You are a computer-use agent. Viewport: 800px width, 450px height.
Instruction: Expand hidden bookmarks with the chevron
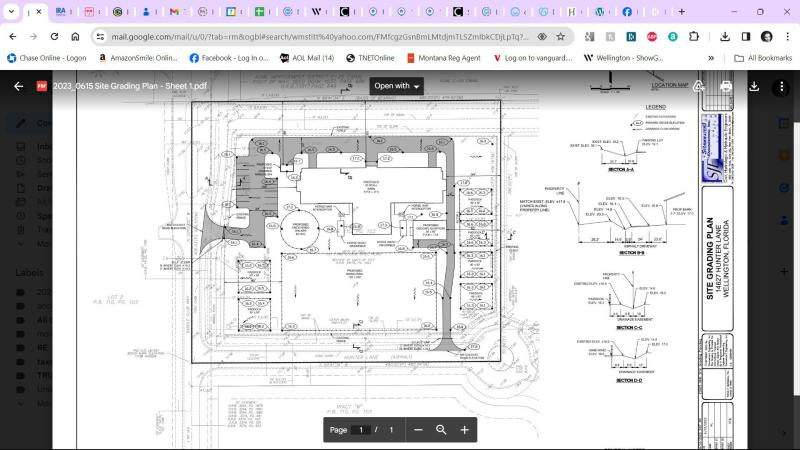pos(711,58)
